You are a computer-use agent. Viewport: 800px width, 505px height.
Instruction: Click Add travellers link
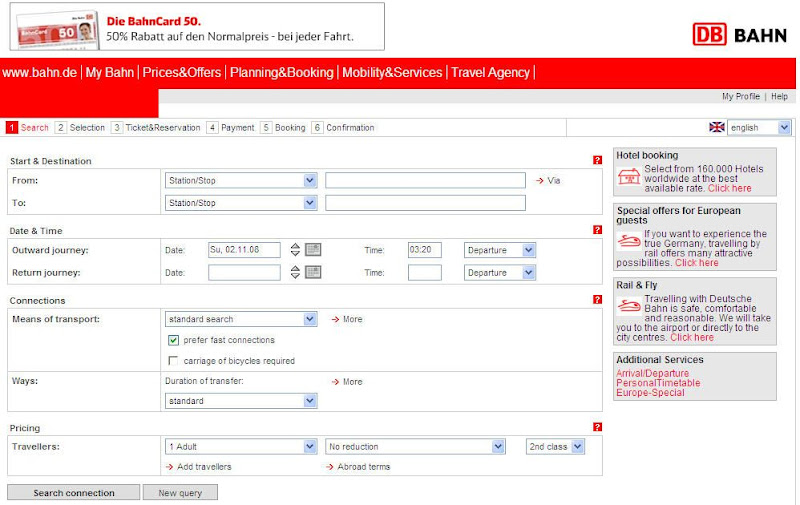tap(198, 466)
